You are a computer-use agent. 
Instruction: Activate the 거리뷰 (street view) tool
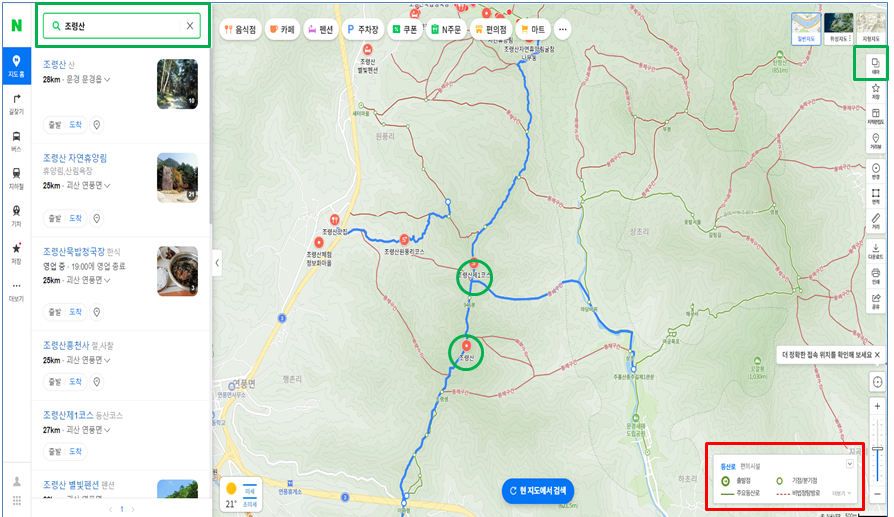point(875,141)
